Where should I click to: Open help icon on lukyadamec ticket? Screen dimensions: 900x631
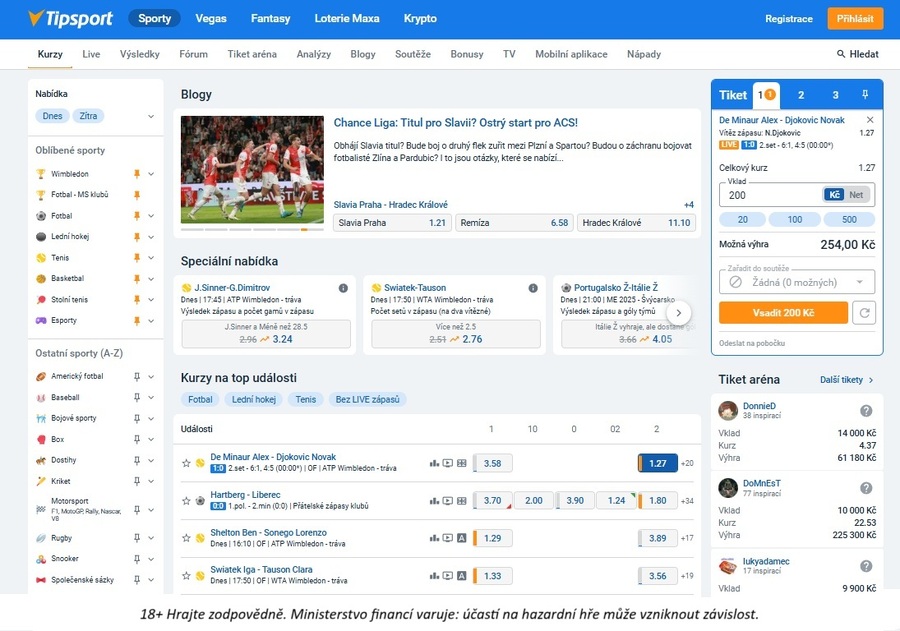point(866,566)
